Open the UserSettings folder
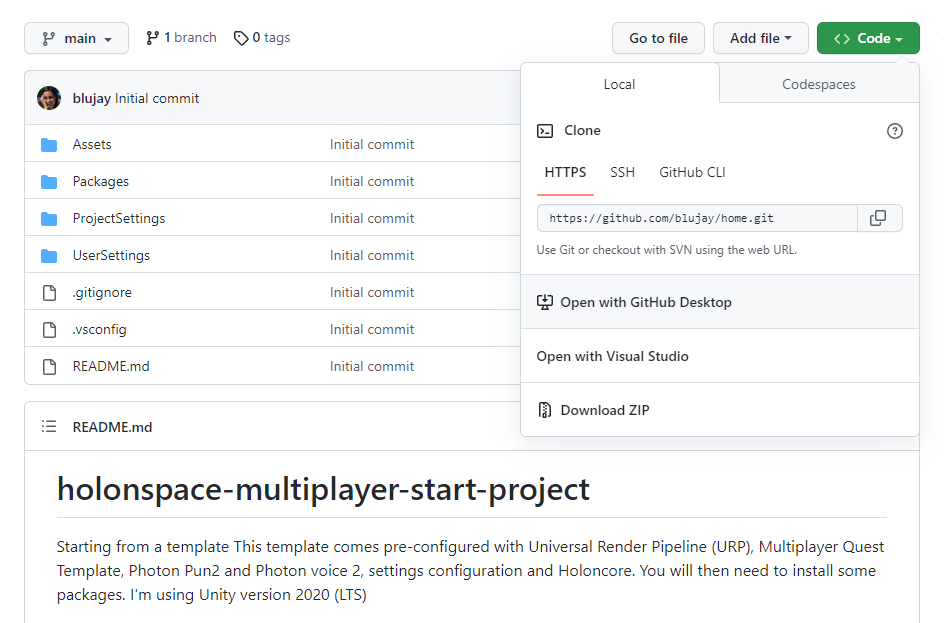The height and width of the screenshot is (623, 944). [111, 256]
